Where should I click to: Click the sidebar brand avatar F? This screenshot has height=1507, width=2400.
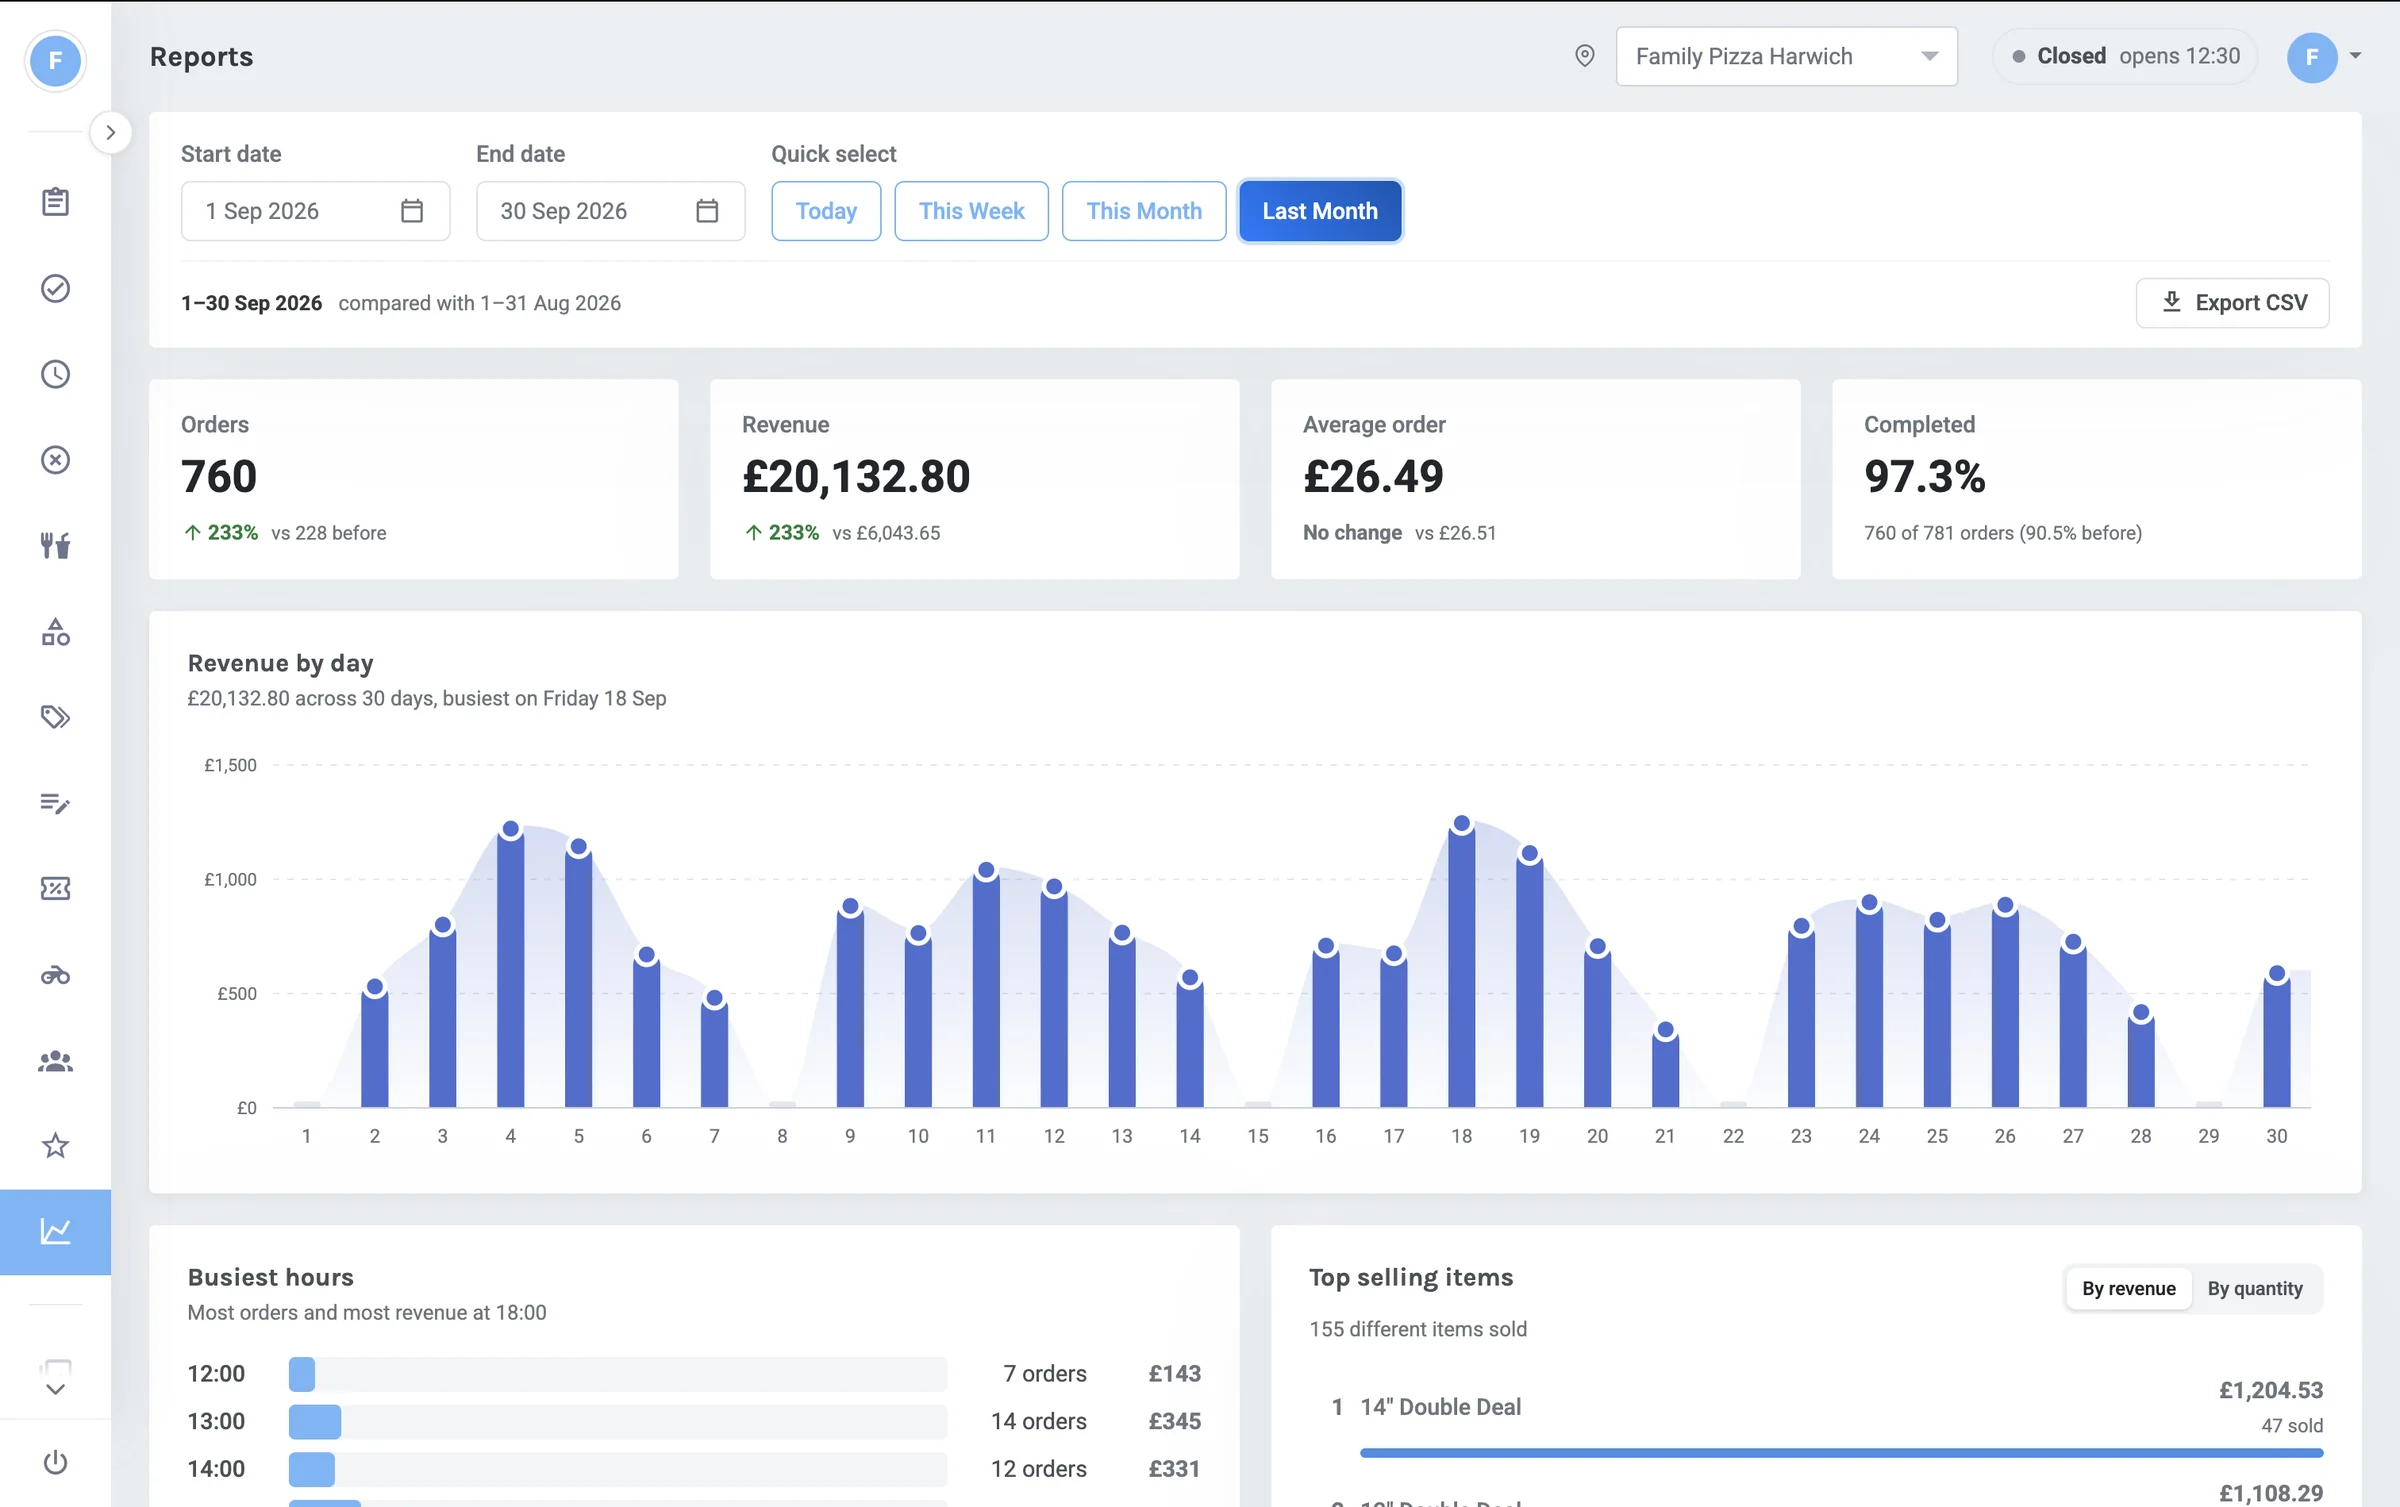[55, 60]
